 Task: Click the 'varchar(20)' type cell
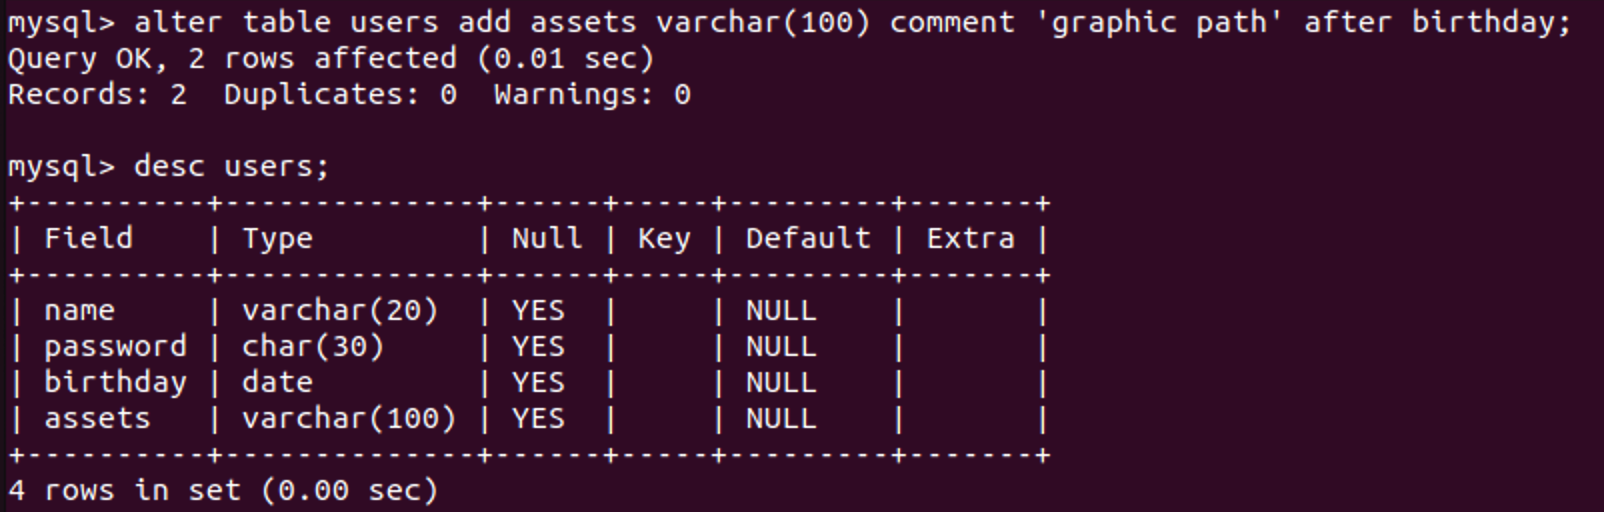tap(340, 311)
